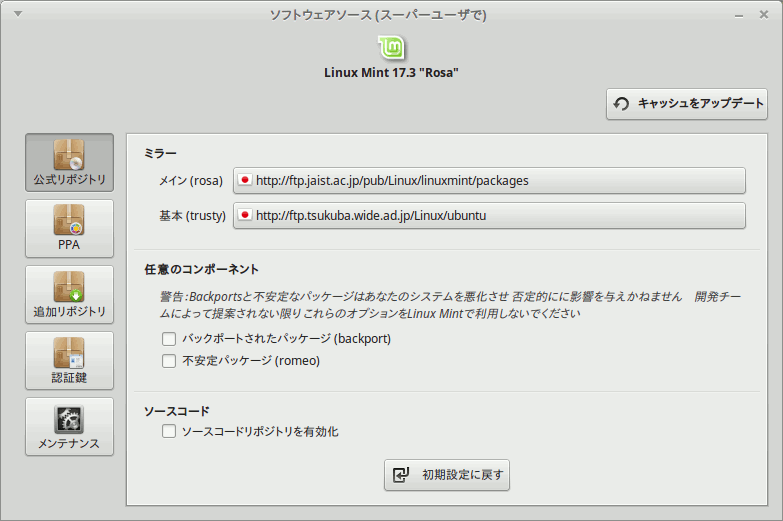
Task: Click the Linux Mint 17.3 "Rosa" title text
Action: click(391, 72)
